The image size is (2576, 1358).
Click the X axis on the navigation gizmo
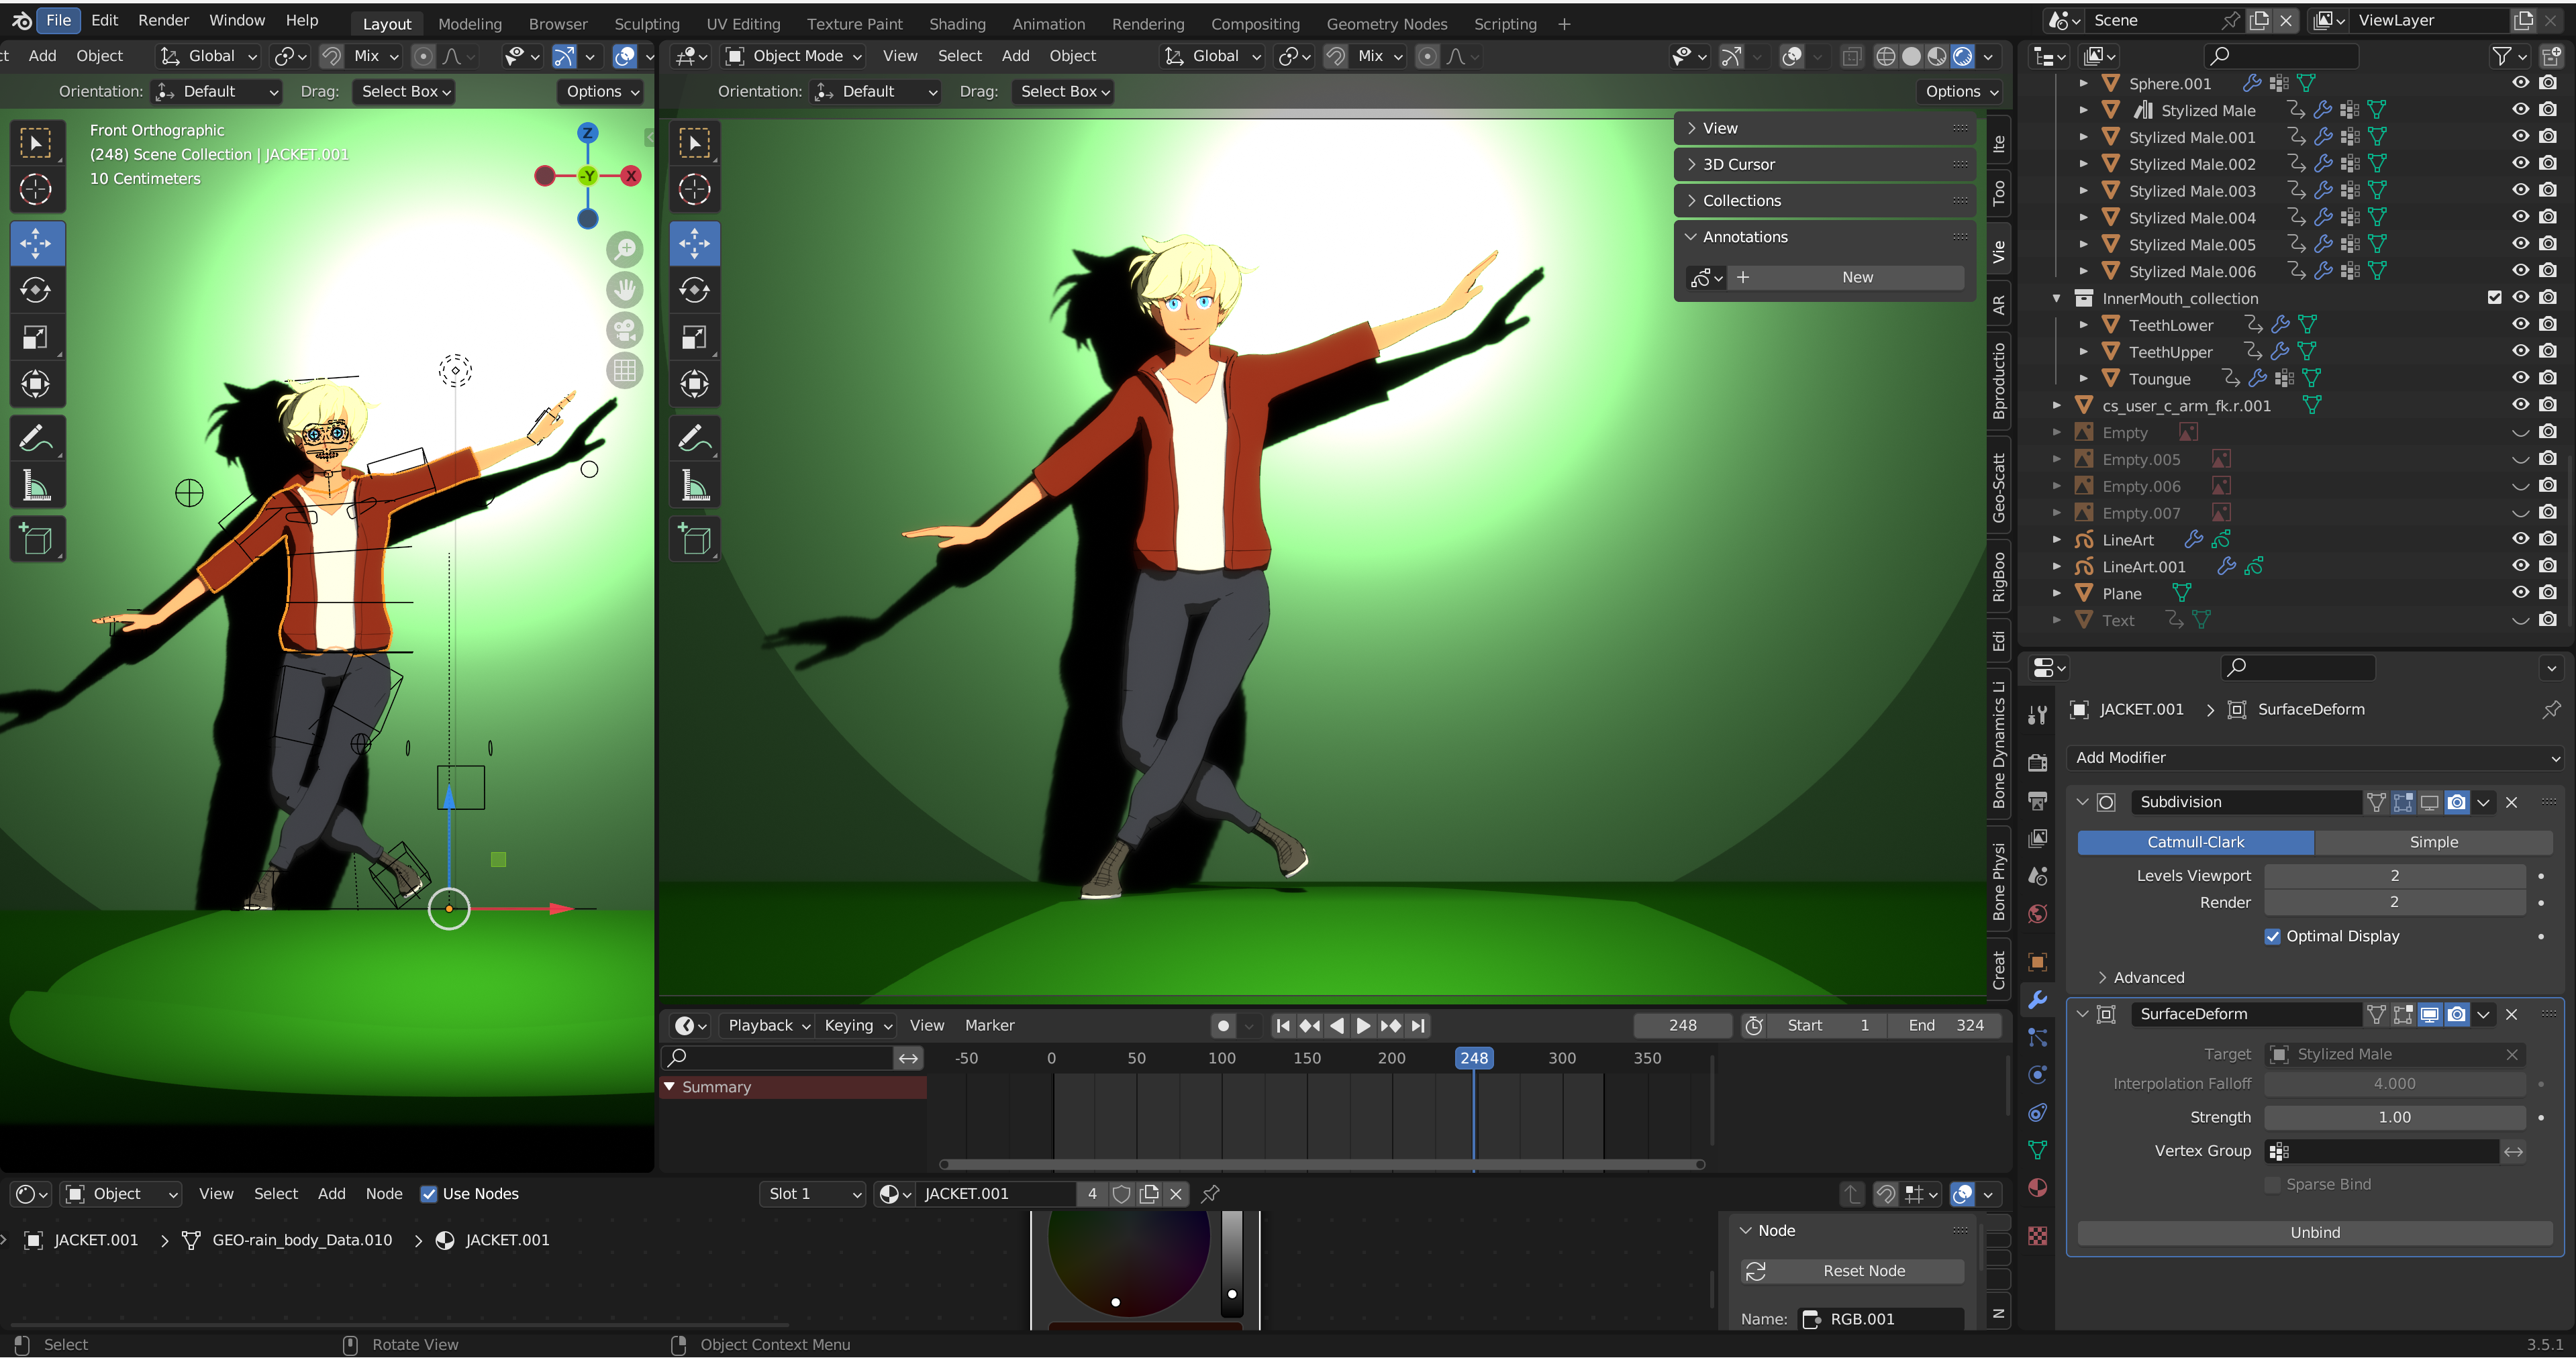[x=631, y=176]
